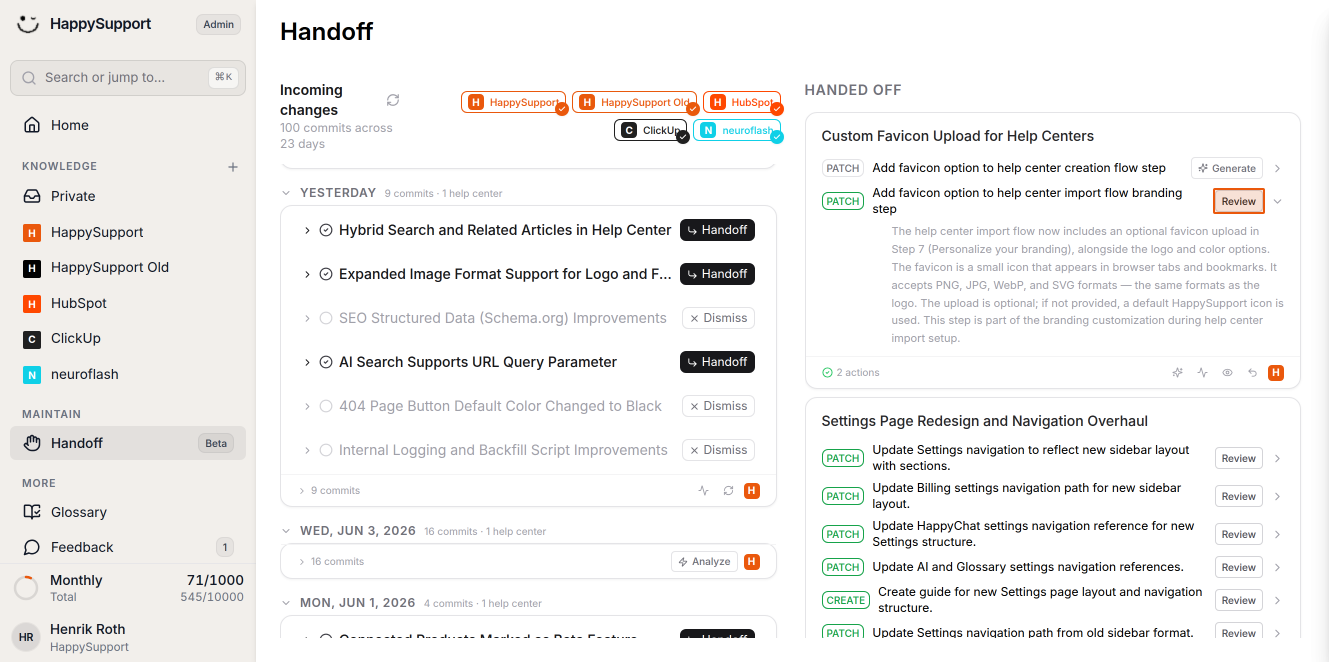
Task: Click the Analyze button for Jun 3 commits
Action: click(704, 562)
